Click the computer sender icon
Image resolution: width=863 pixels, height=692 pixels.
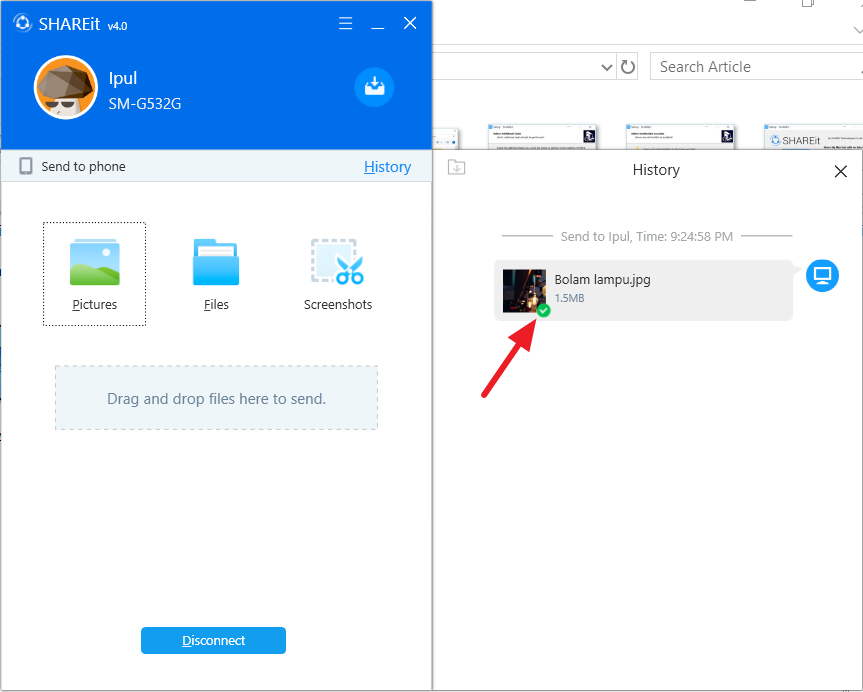822,275
